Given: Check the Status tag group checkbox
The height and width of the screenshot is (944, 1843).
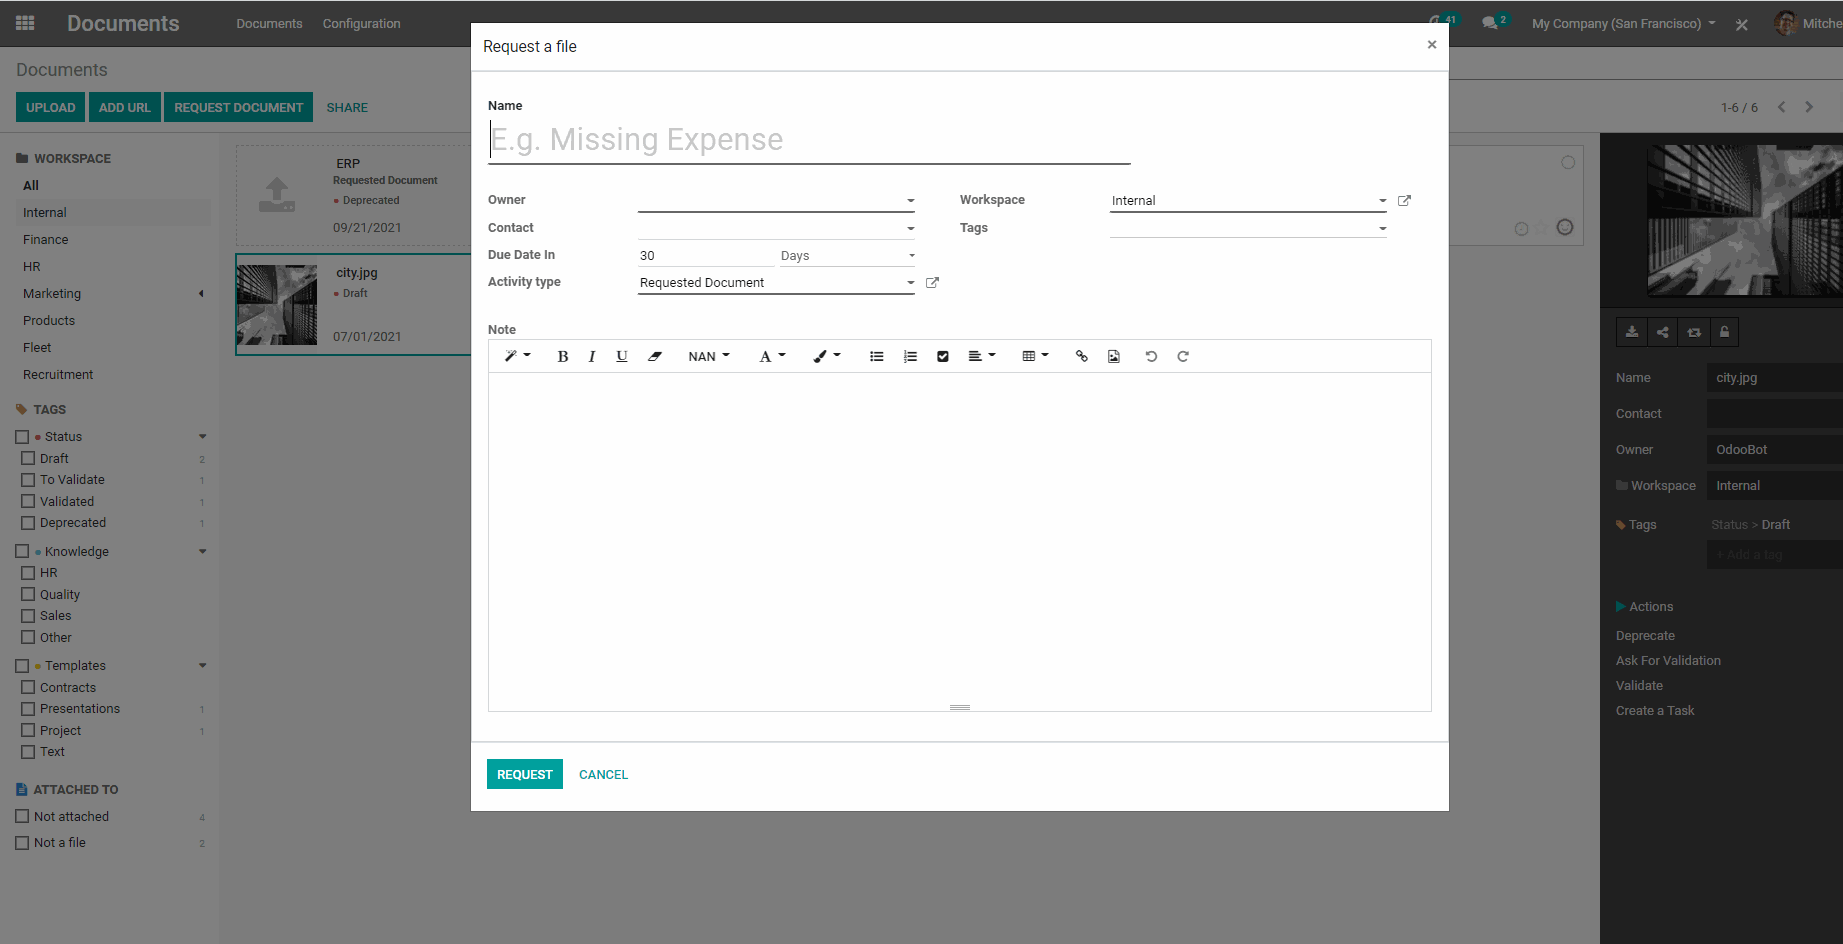Looking at the screenshot, I should [22, 437].
